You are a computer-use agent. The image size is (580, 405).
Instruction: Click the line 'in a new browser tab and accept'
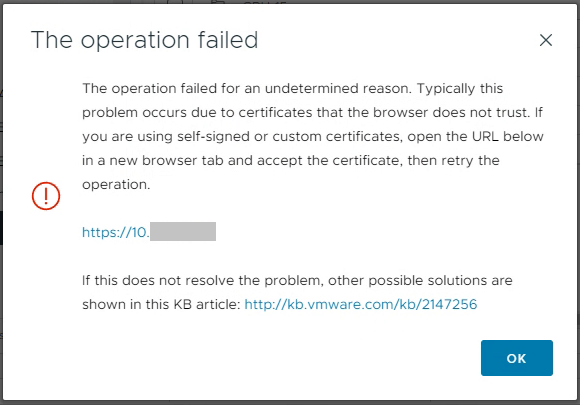click(x=291, y=161)
